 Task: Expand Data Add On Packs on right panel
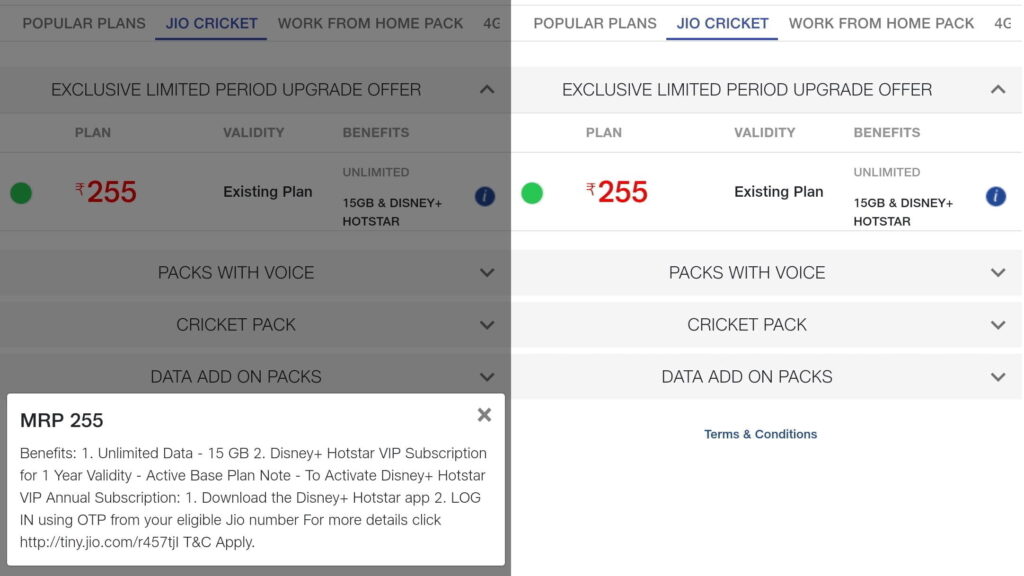(767, 377)
